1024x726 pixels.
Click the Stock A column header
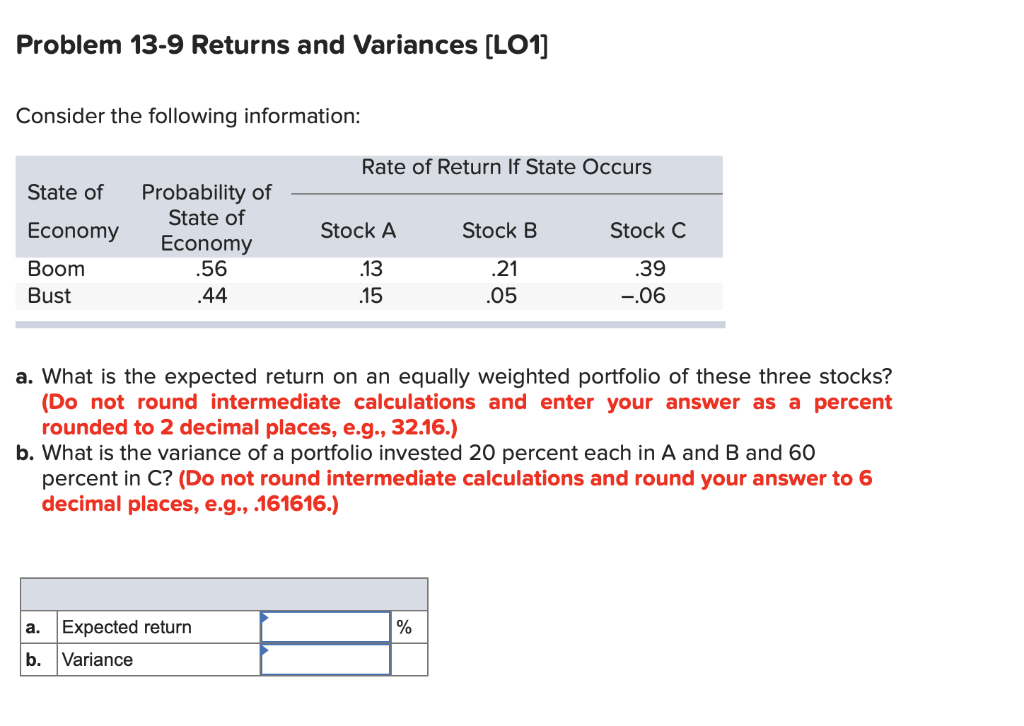tap(358, 231)
